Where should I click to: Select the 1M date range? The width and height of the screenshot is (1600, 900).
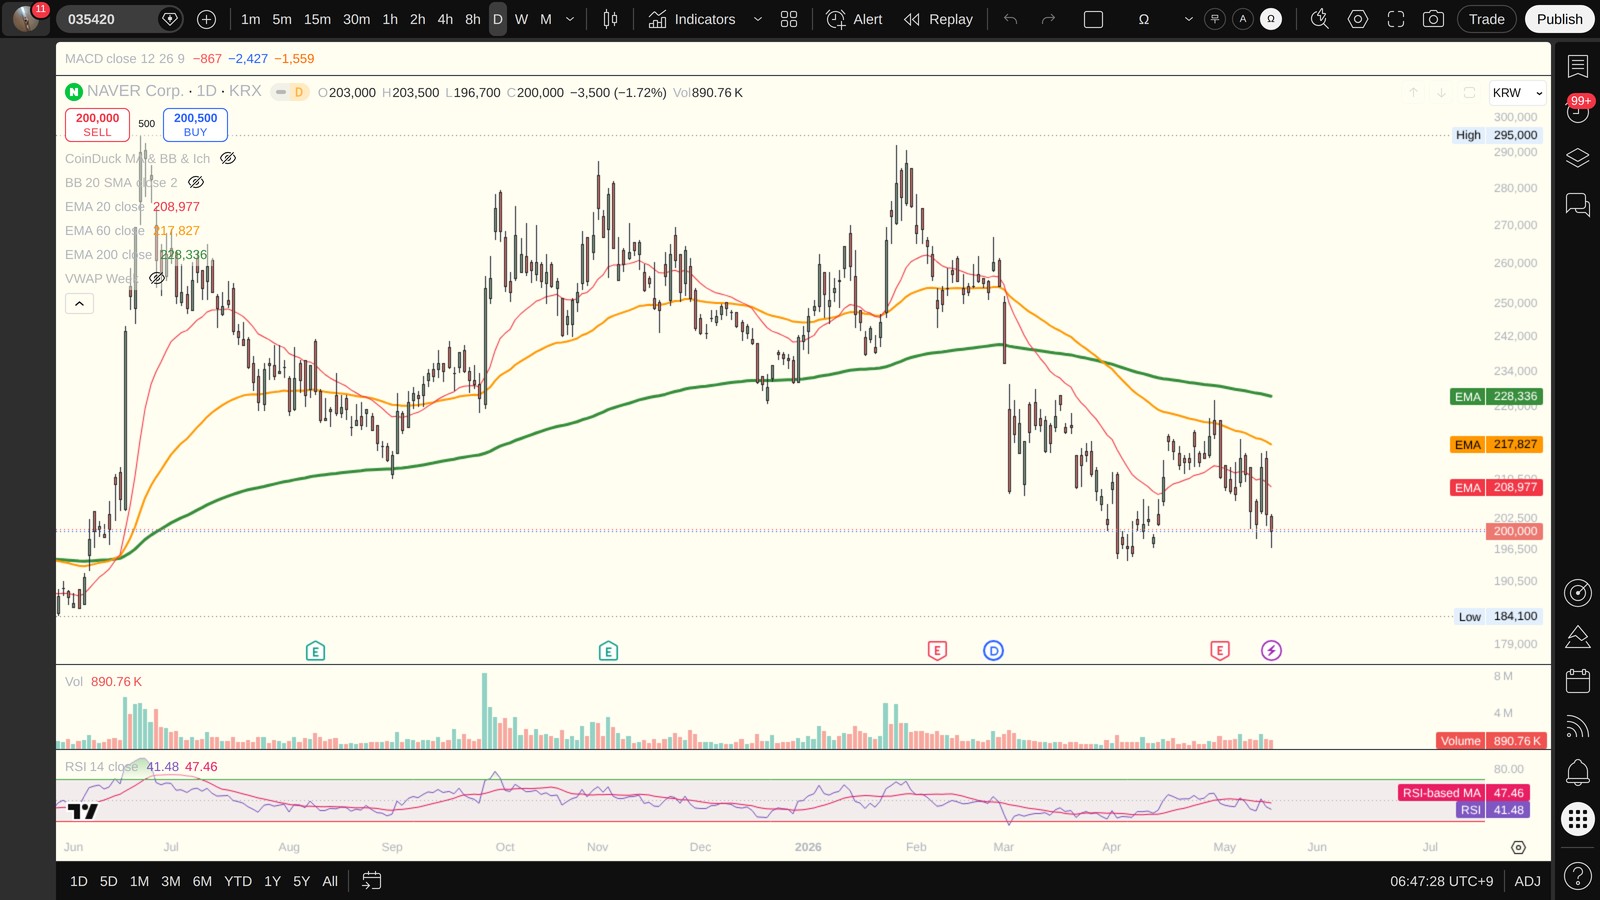click(139, 881)
